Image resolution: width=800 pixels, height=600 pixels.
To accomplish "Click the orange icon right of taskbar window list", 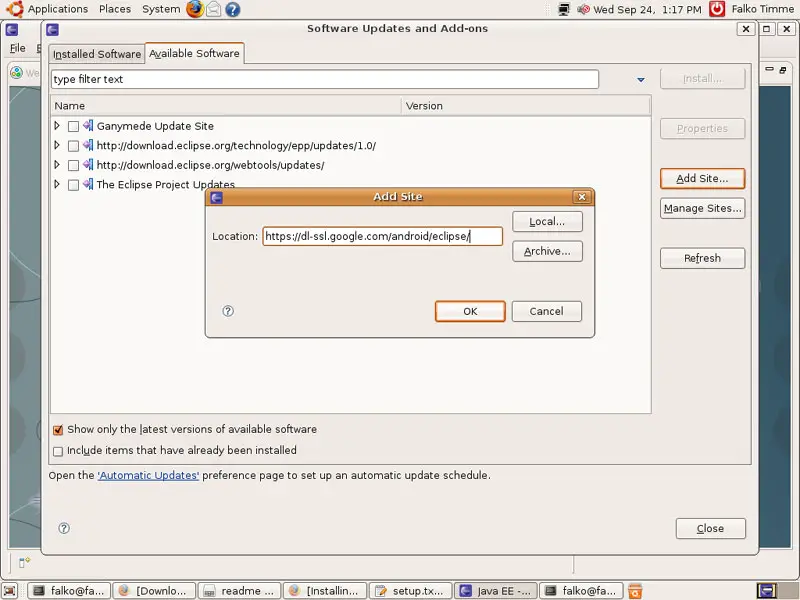I will click(635, 590).
